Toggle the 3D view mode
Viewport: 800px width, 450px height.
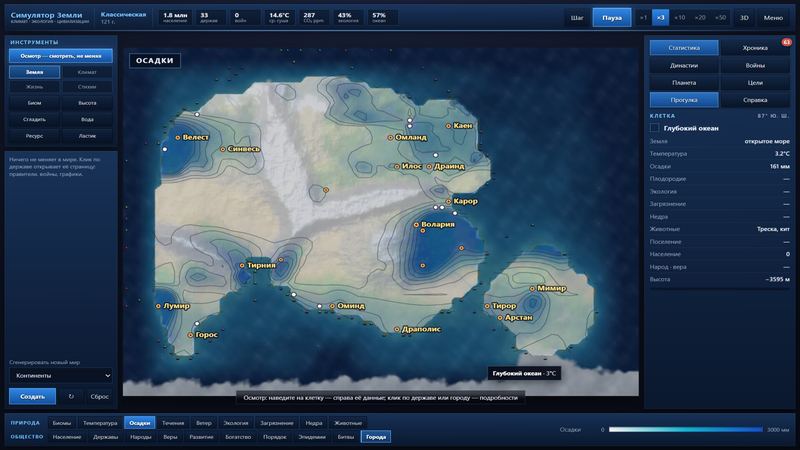(744, 18)
